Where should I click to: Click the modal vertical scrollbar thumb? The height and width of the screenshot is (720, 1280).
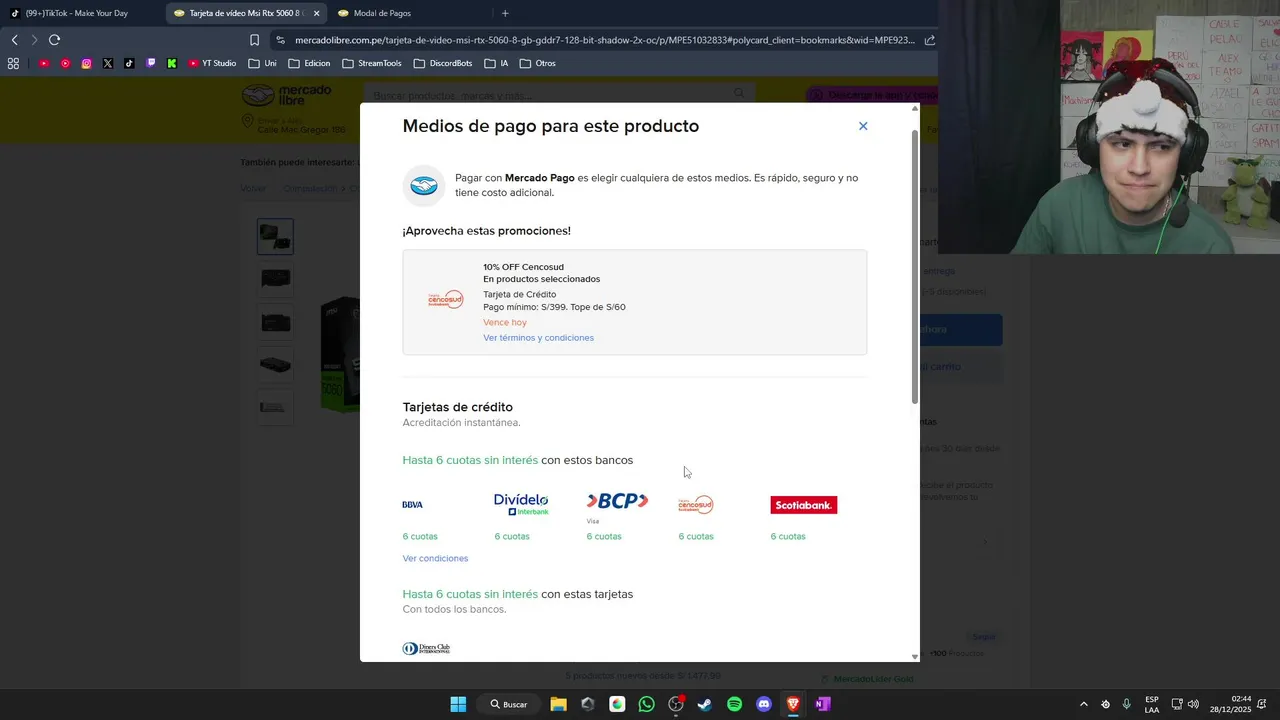coord(915,265)
